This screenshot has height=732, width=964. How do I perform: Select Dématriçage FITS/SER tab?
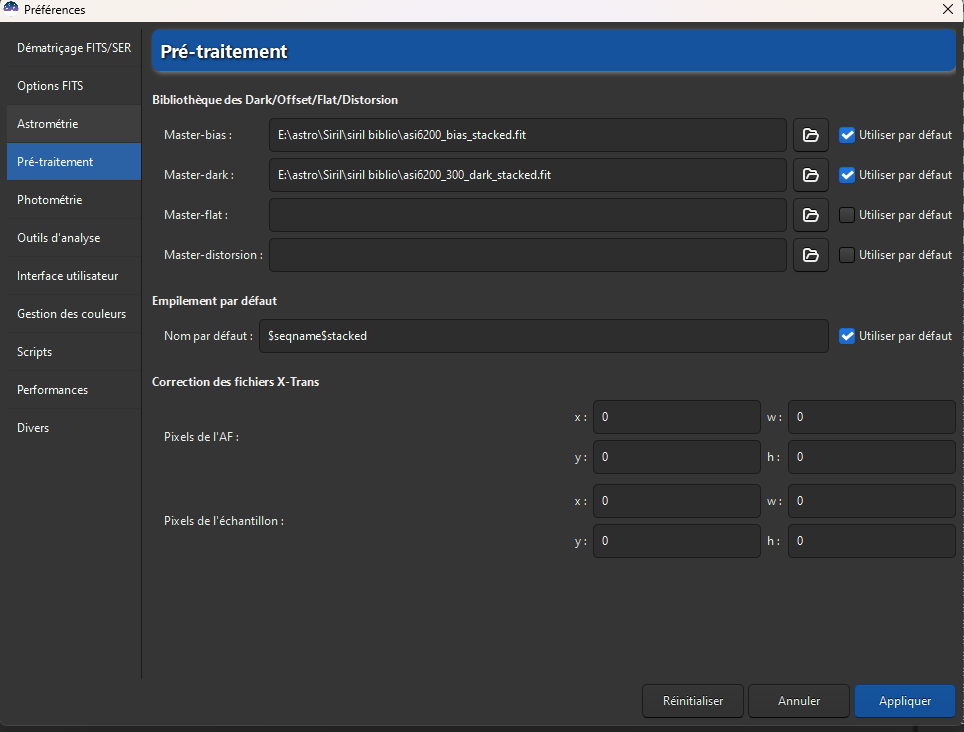74,48
